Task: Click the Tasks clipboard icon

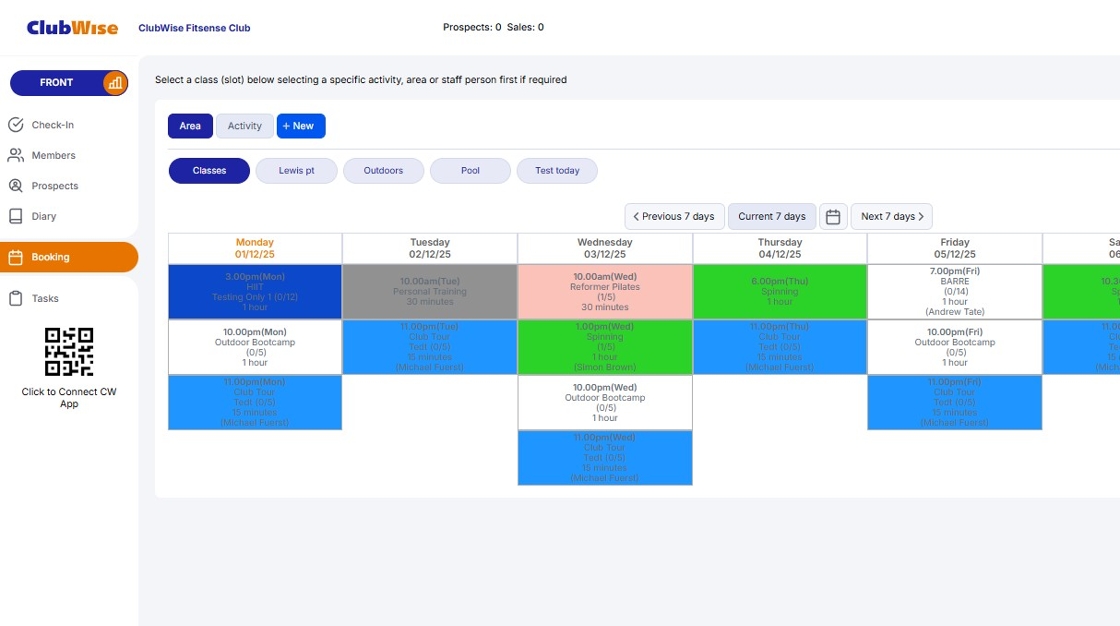Action: (x=16, y=299)
